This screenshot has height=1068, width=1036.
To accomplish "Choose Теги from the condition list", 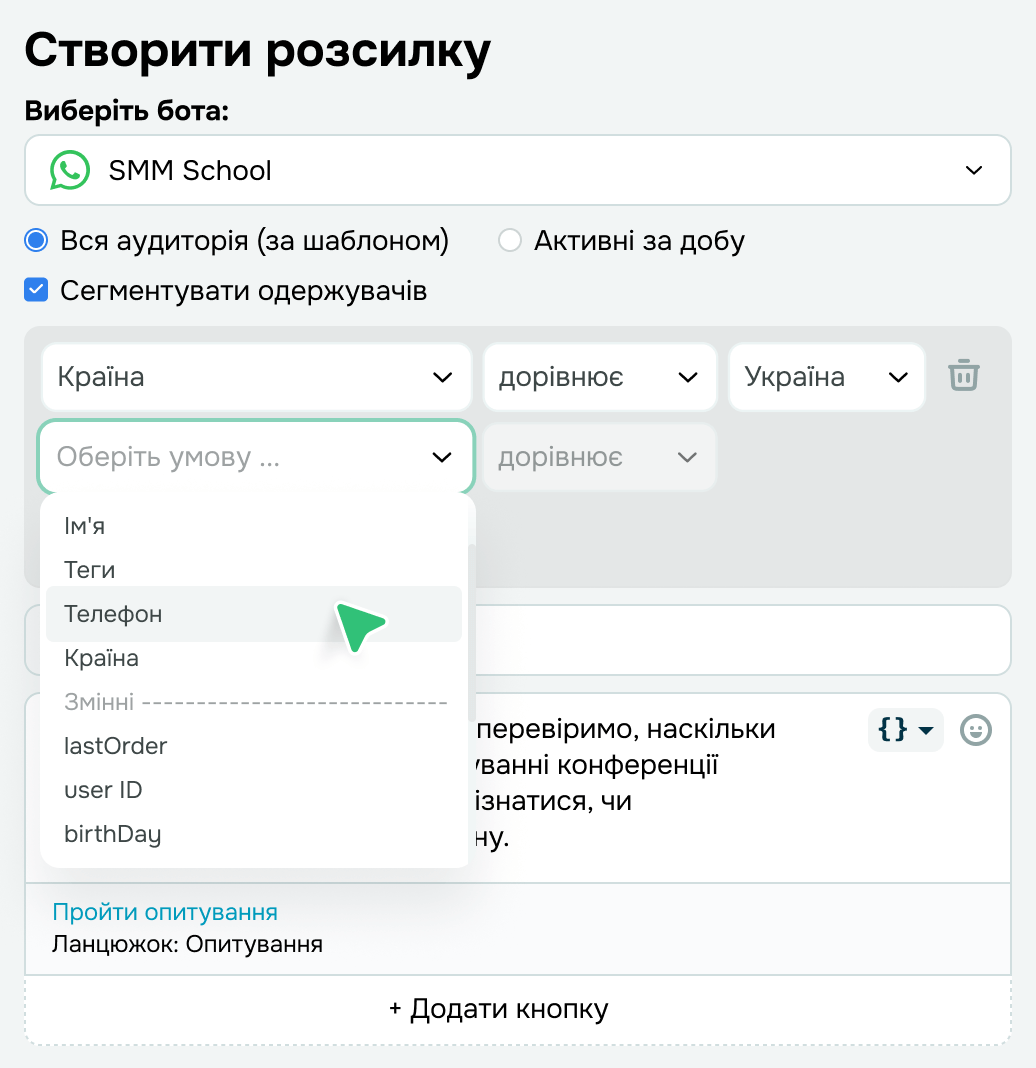I will point(90,570).
